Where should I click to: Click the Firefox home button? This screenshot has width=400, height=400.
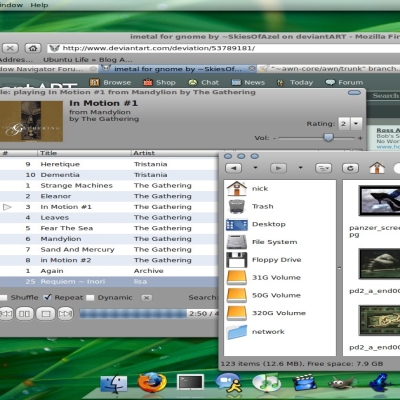(33, 48)
